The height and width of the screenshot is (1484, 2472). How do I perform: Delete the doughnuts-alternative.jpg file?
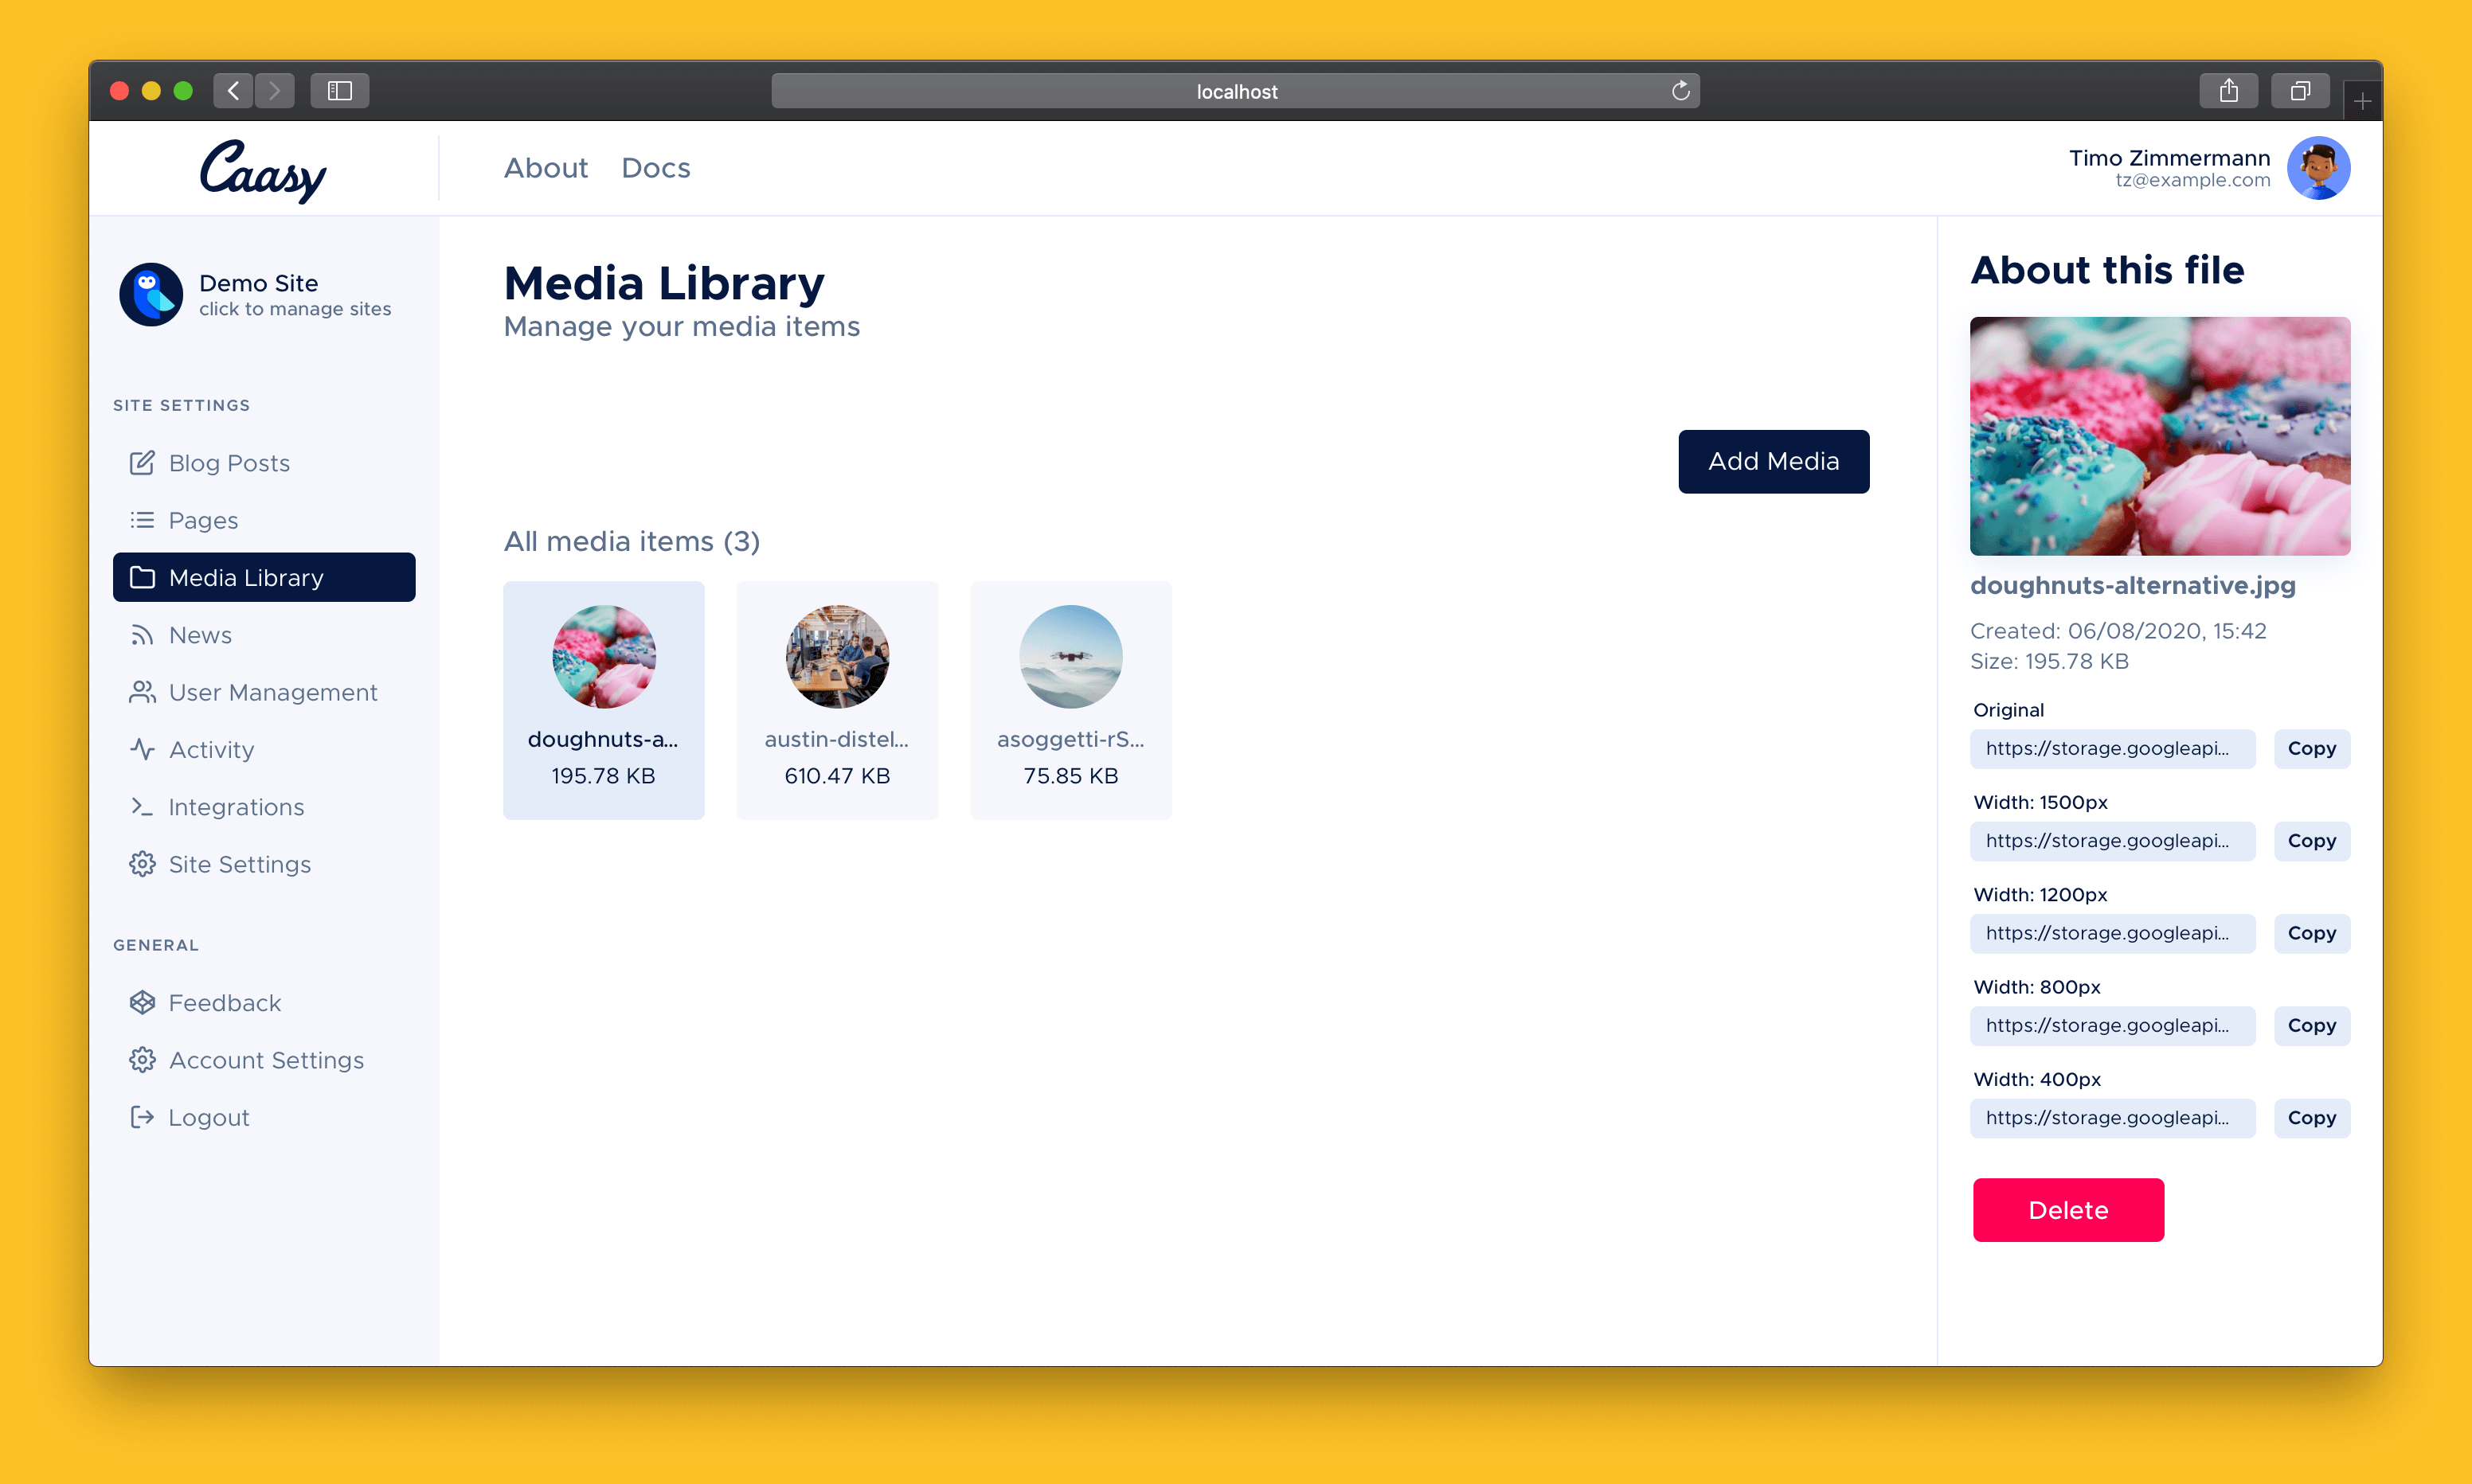[x=2067, y=1210]
